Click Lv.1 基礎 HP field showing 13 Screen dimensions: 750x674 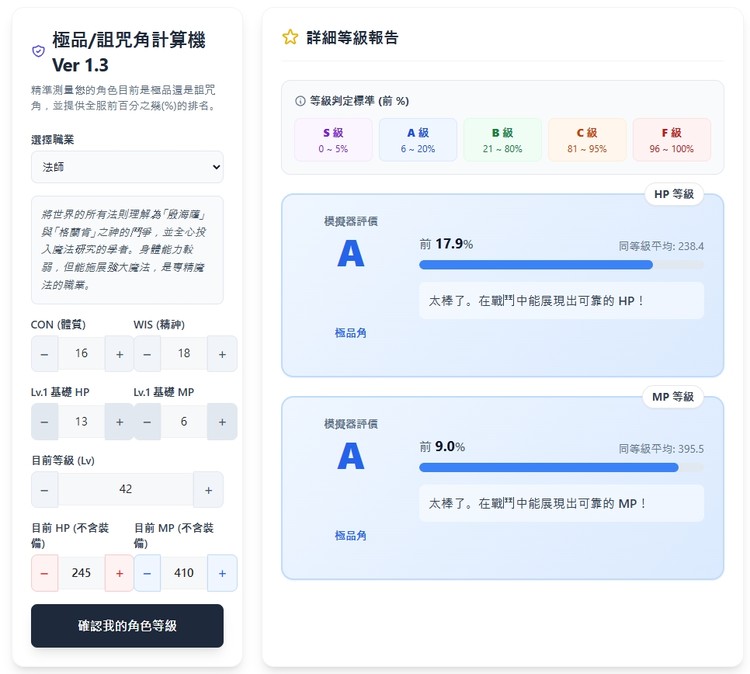click(81, 422)
